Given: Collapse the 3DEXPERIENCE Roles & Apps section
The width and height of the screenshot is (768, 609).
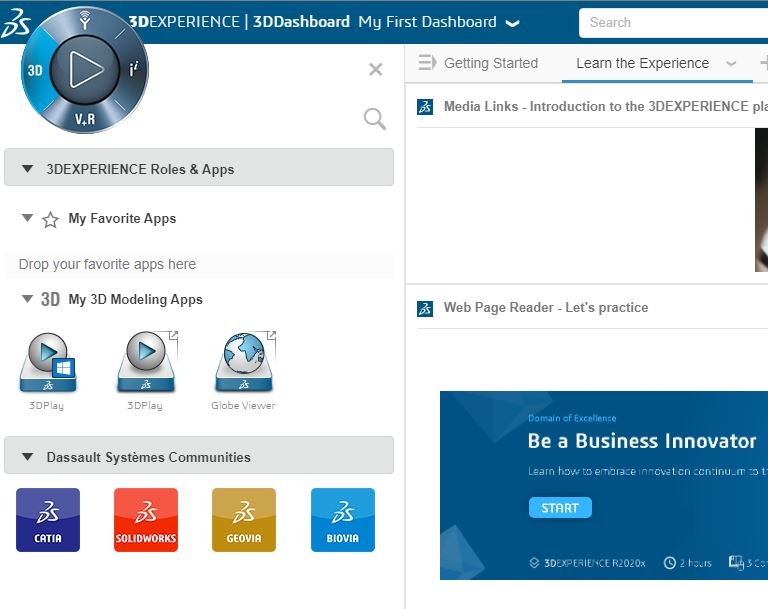Looking at the screenshot, I should tap(28, 169).
